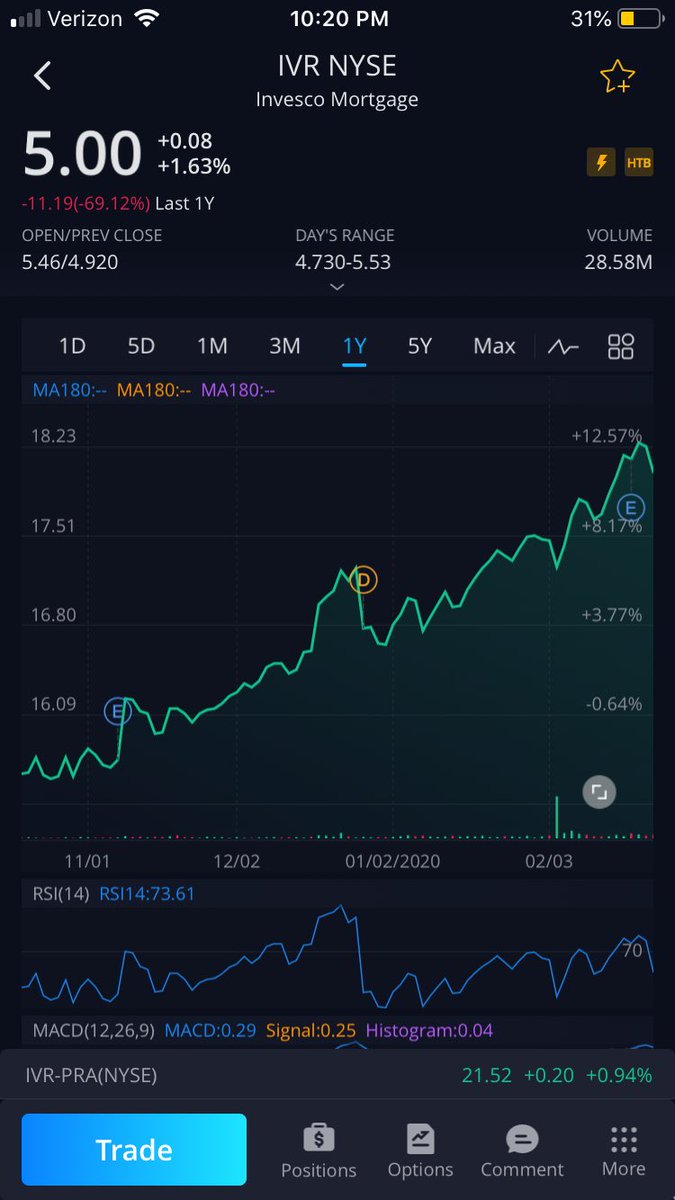The image size is (675, 1200).
Task: Click the purple MA180 indicator label
Action: (238, 390)
